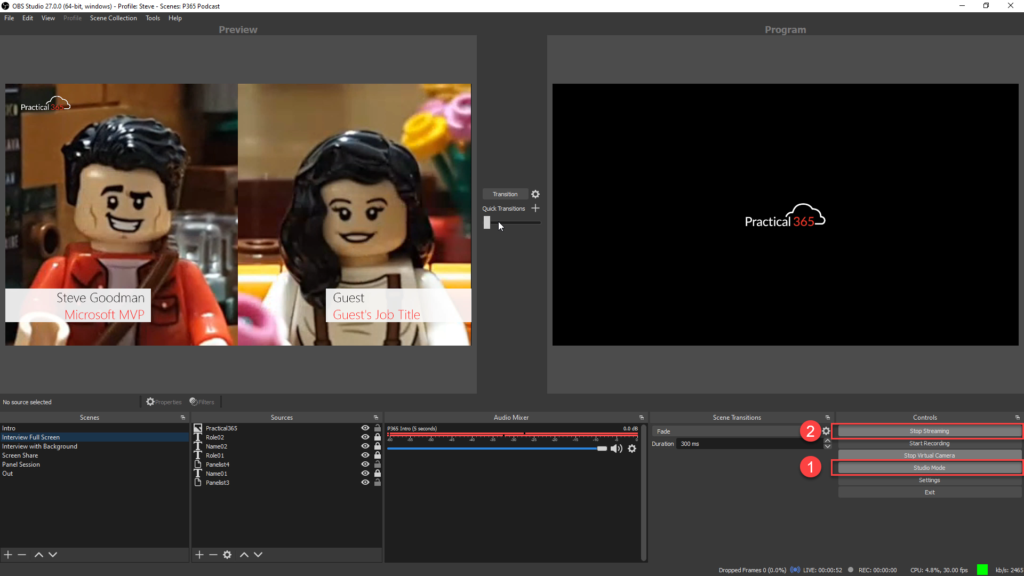Open the Help menu
Image resolution: width=1024 pixels, height=576 pixels.
click(175, 18)
